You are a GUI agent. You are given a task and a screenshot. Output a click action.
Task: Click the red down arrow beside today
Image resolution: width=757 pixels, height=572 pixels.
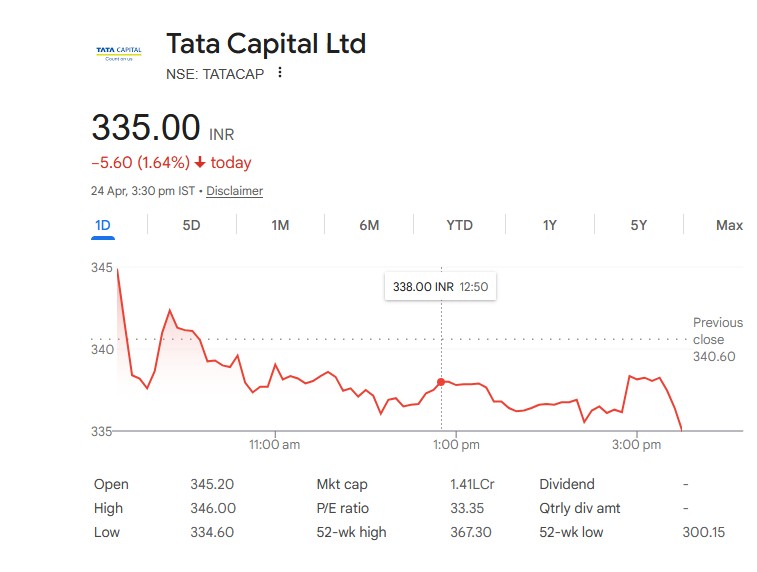(200, 163)
